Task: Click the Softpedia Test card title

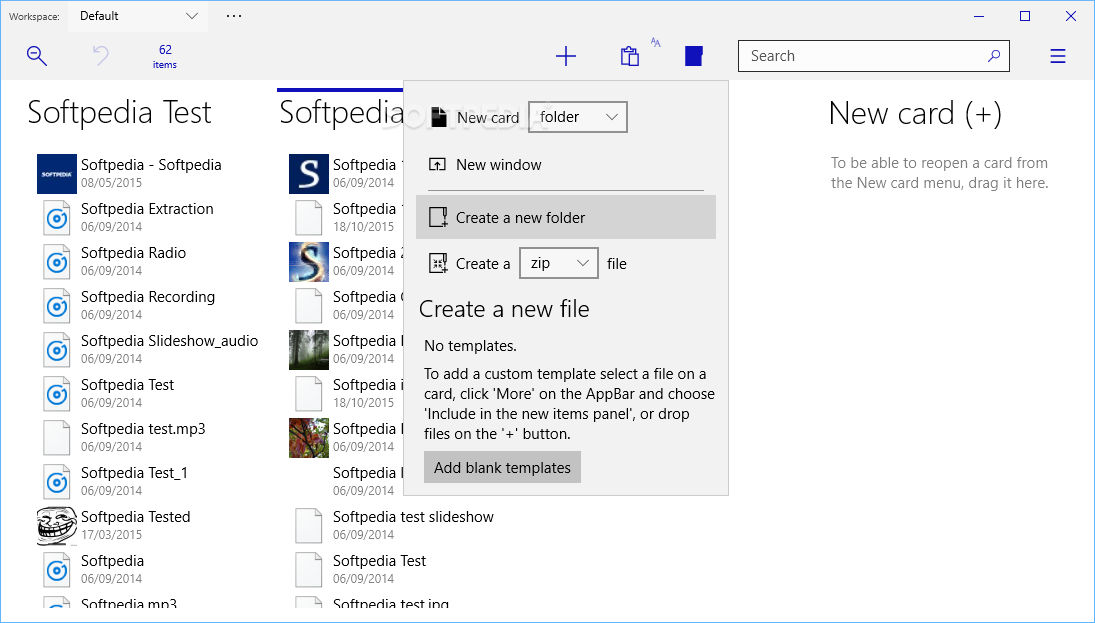Action: point(119,112)
